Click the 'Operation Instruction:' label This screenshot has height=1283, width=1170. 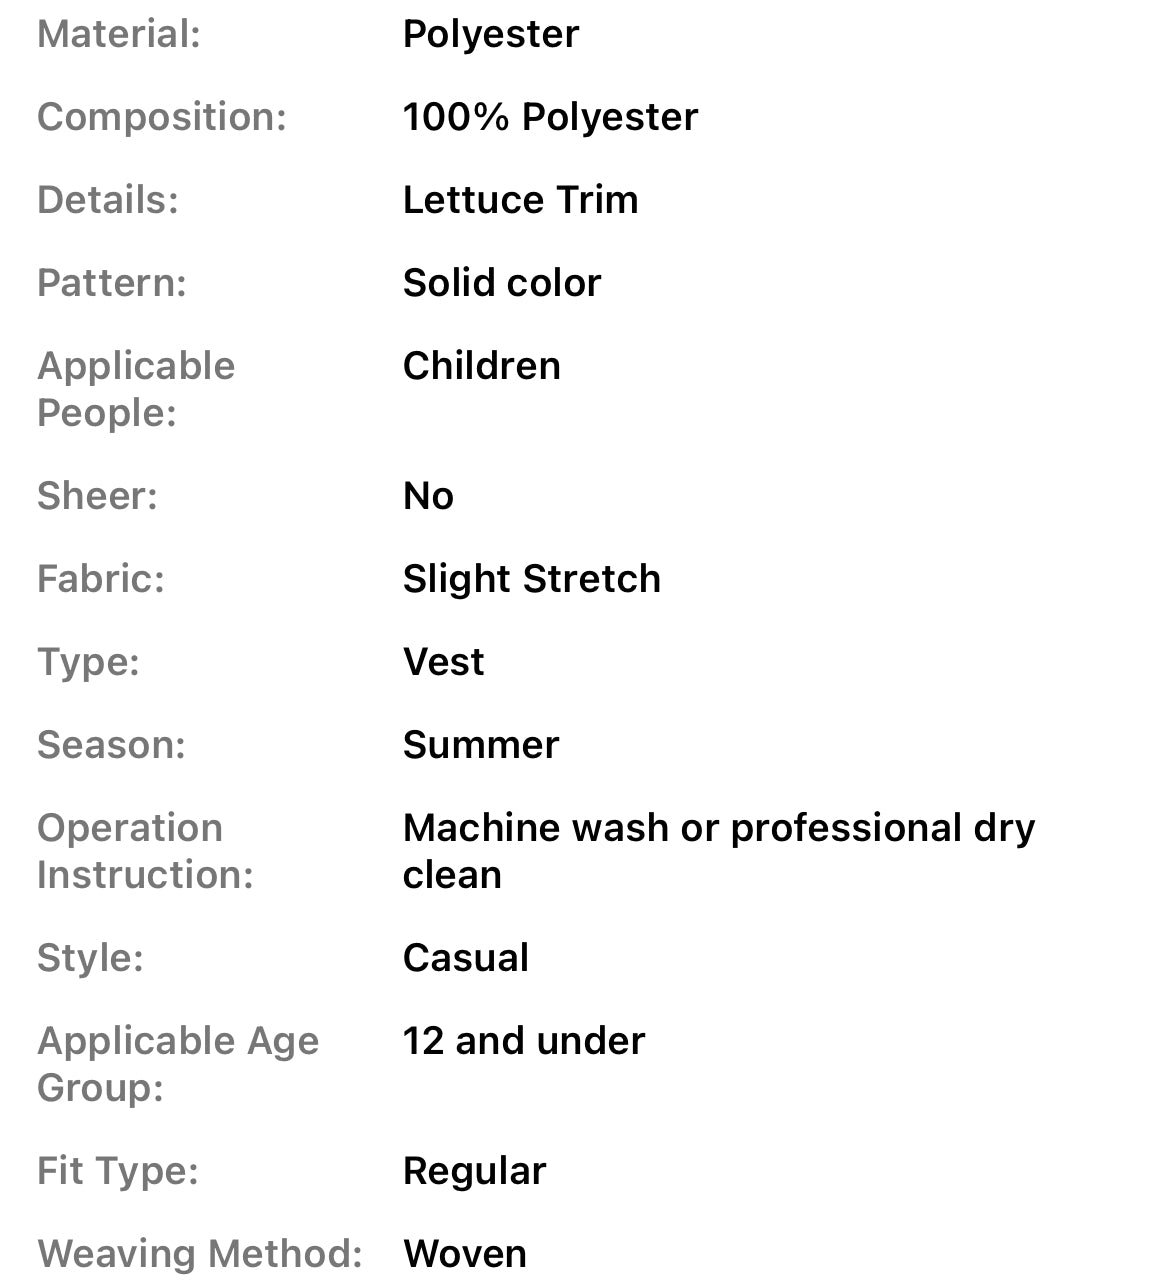pos(145,851)
